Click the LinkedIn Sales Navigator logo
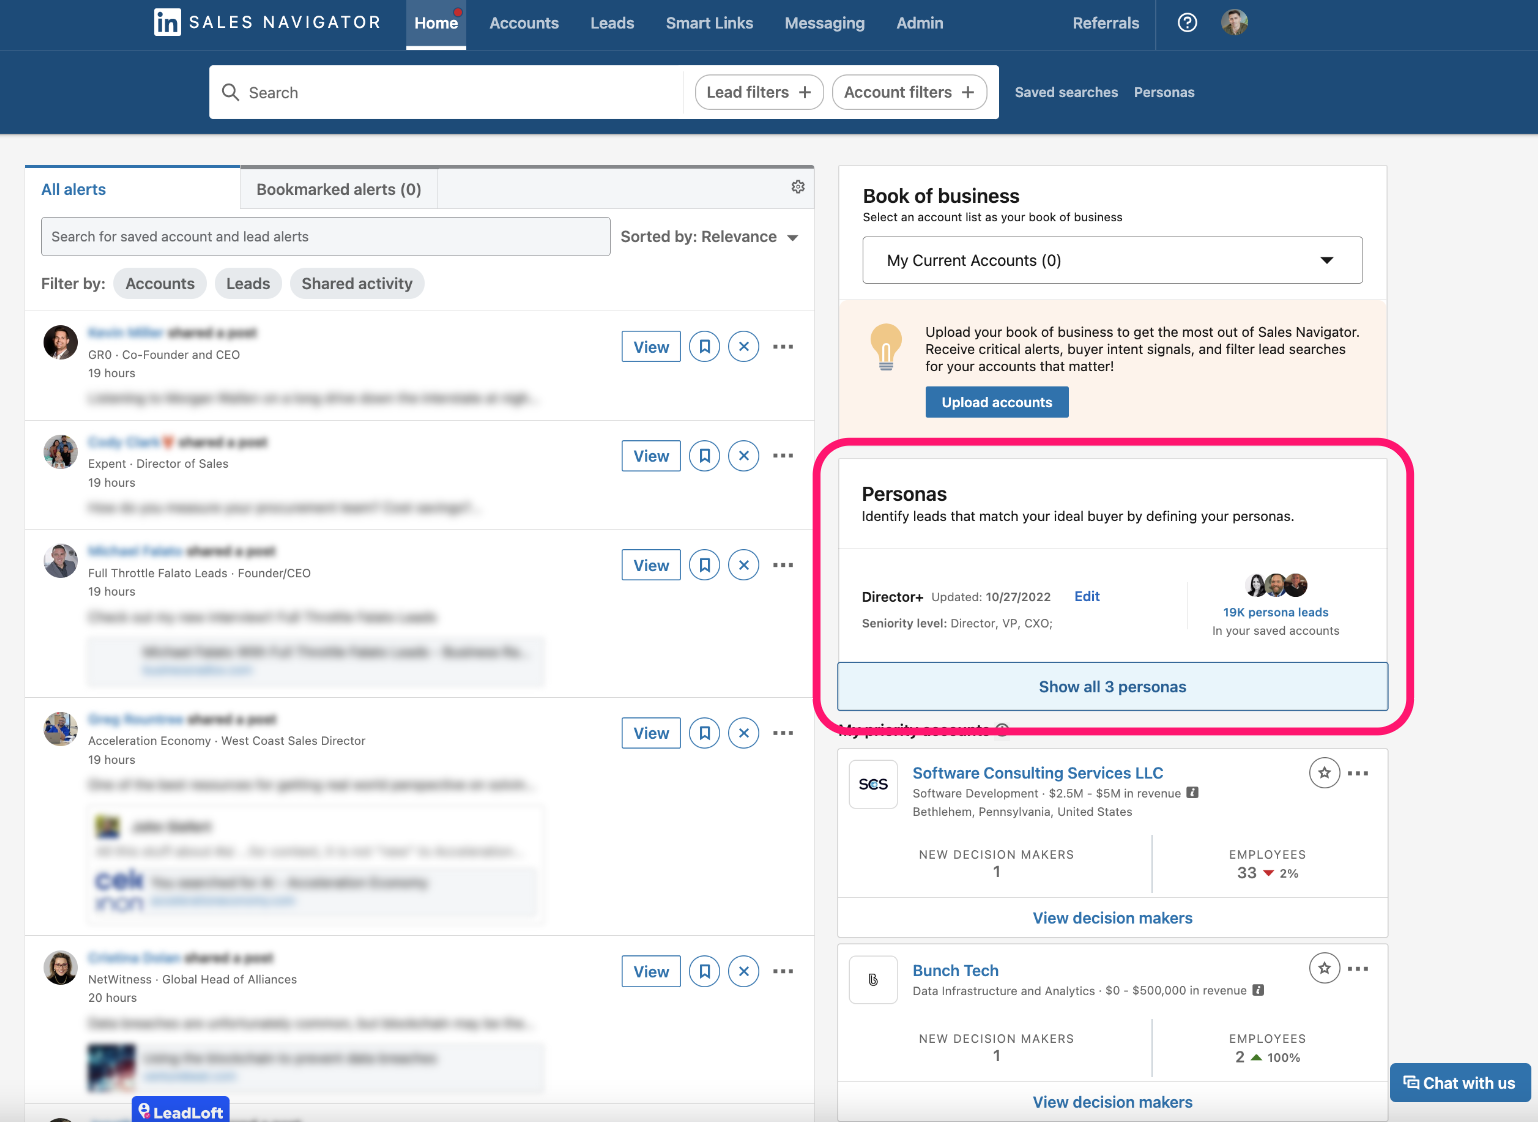Viewport: 1538px width, 1122px height. coord(265,22)
